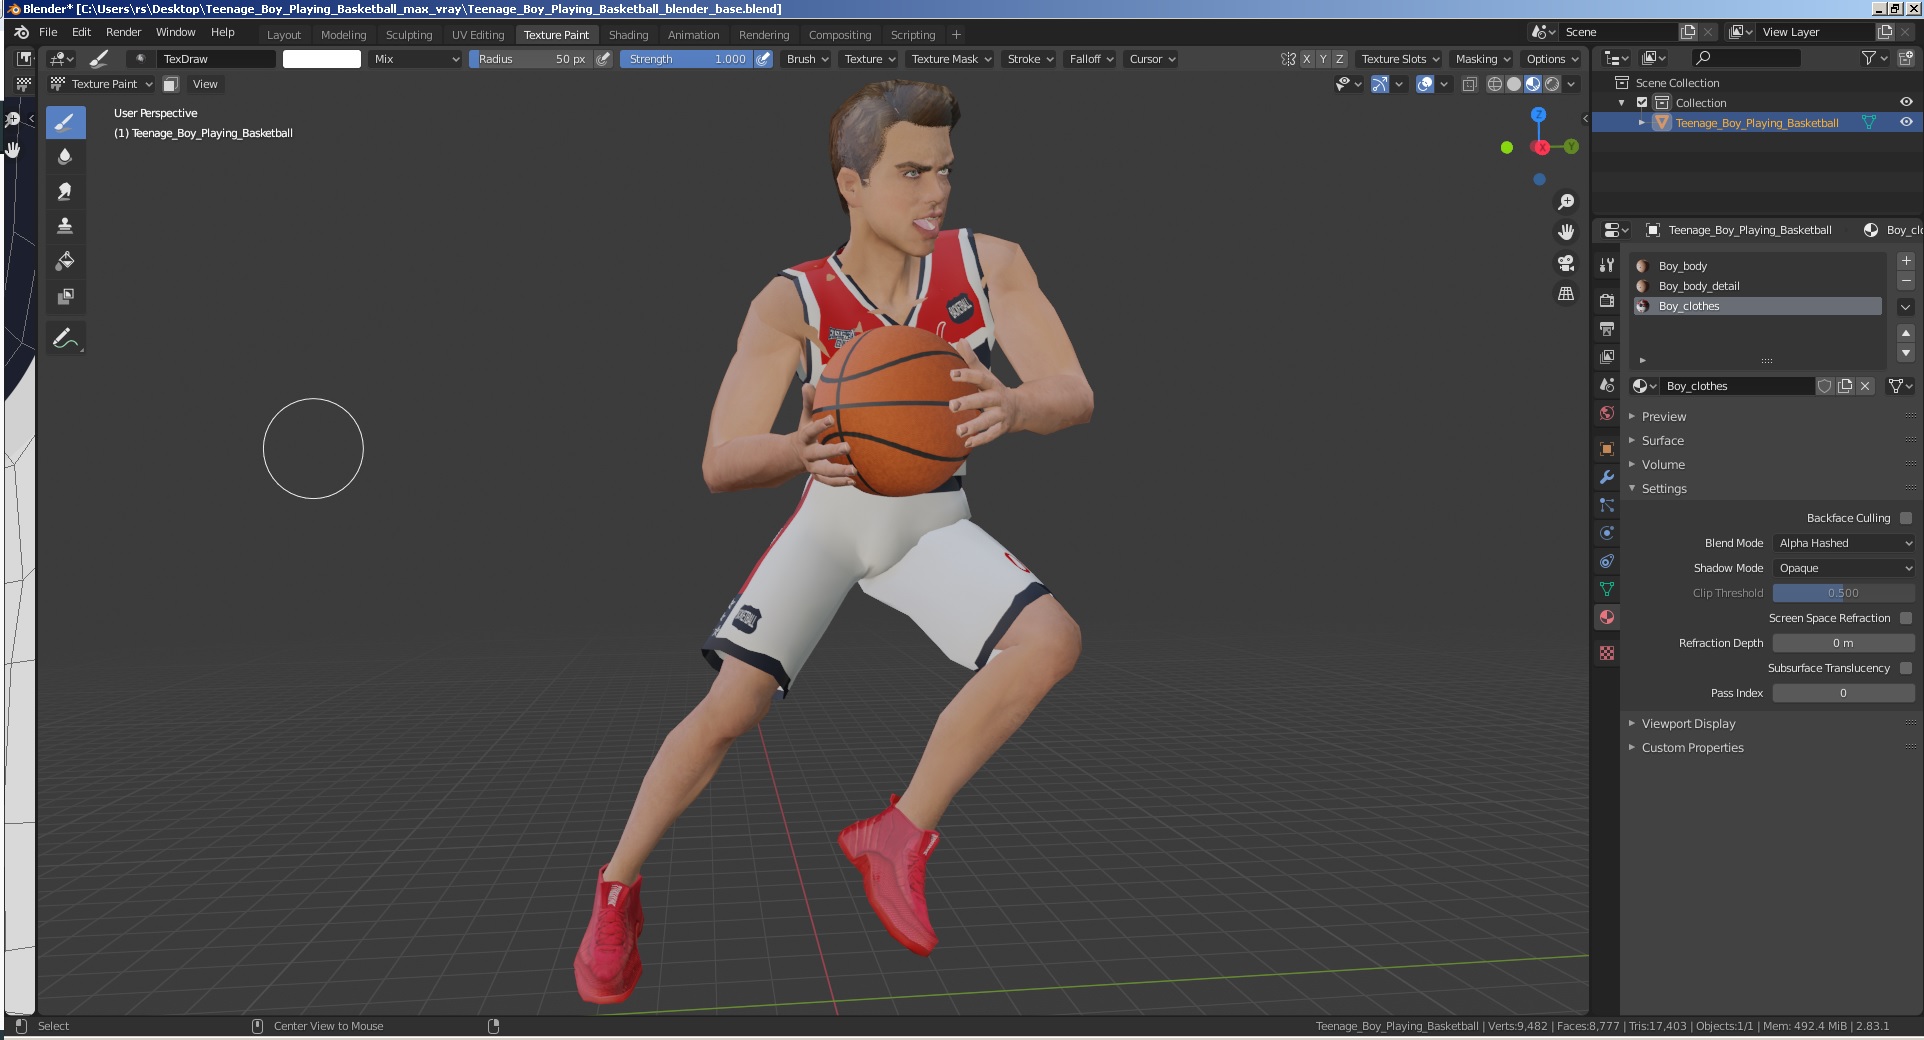This screenshot has width=1924, height=1040.
Task: Open the View Layer properties tab
Action: coord(1607,356)
